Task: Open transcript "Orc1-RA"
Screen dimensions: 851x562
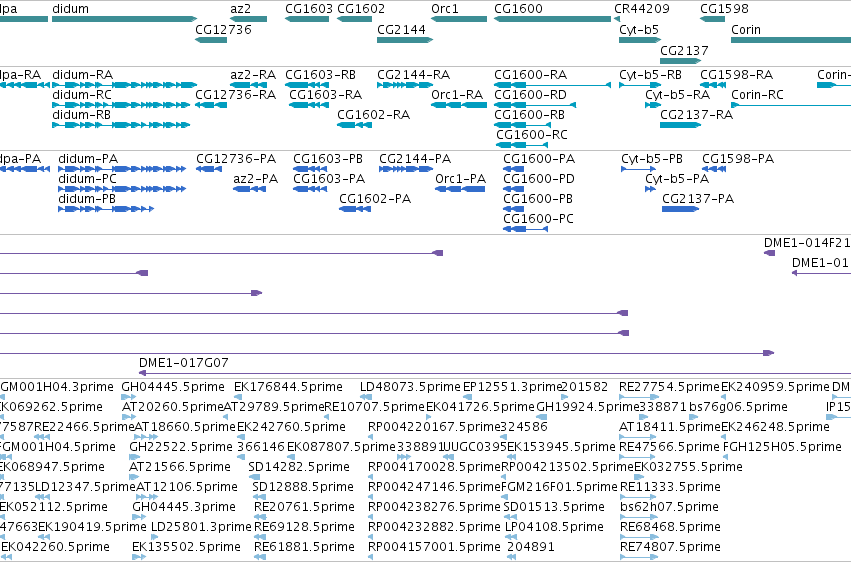Action: tap(459, 105)
